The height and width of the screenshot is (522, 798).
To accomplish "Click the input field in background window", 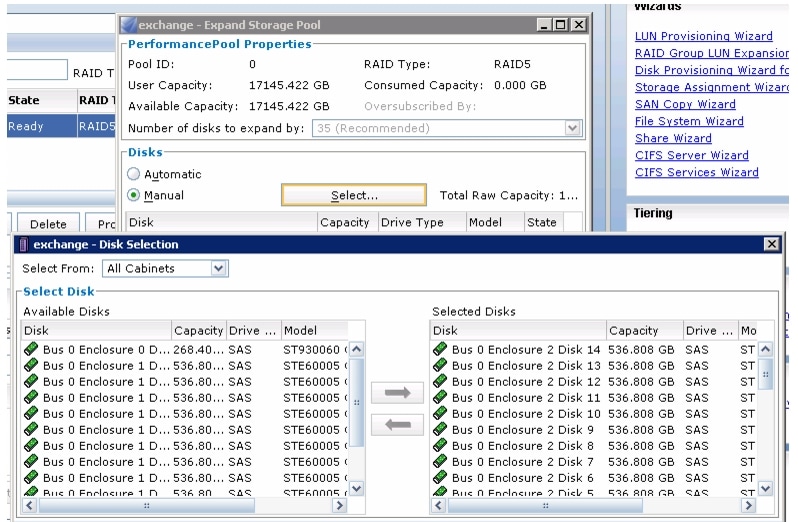I will [x=37, y=69].
